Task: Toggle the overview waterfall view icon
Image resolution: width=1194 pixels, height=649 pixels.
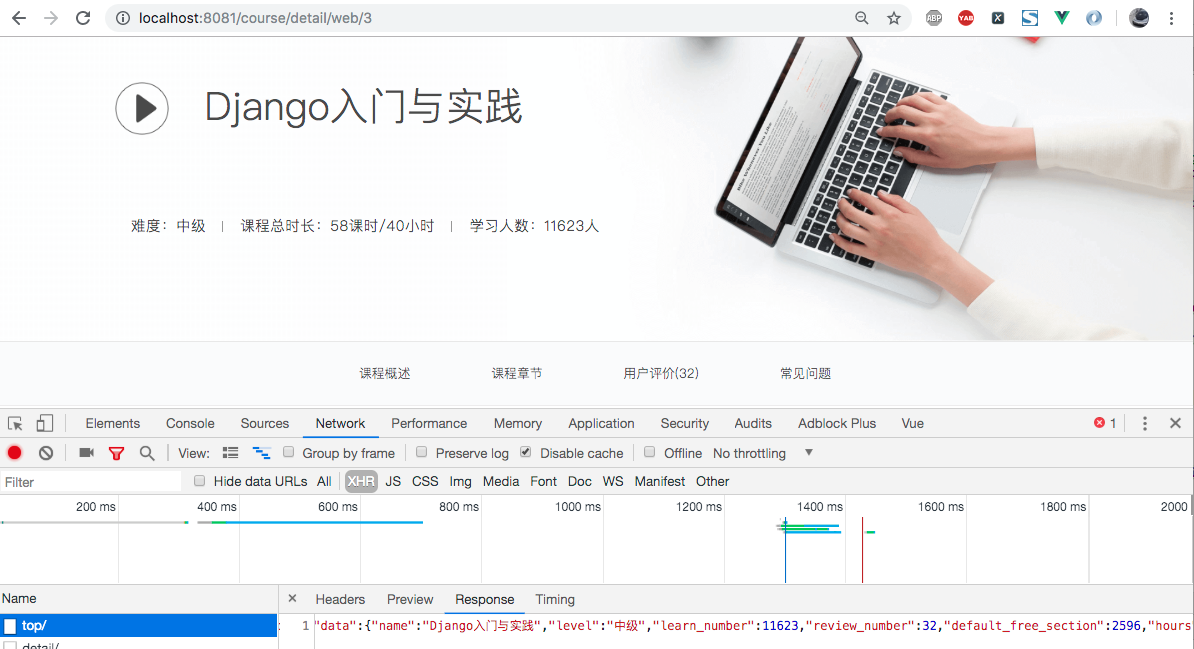Action: (x=261, y=453)
